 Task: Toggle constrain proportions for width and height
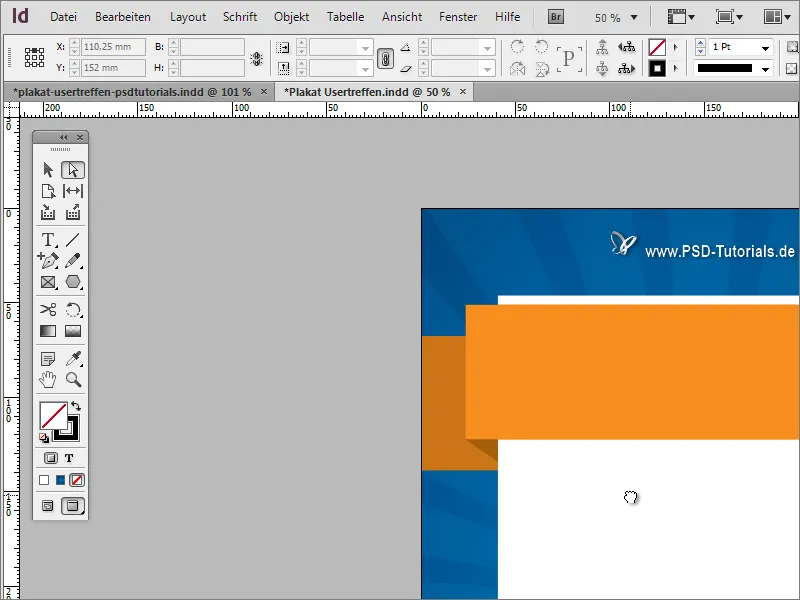(257, 59)
